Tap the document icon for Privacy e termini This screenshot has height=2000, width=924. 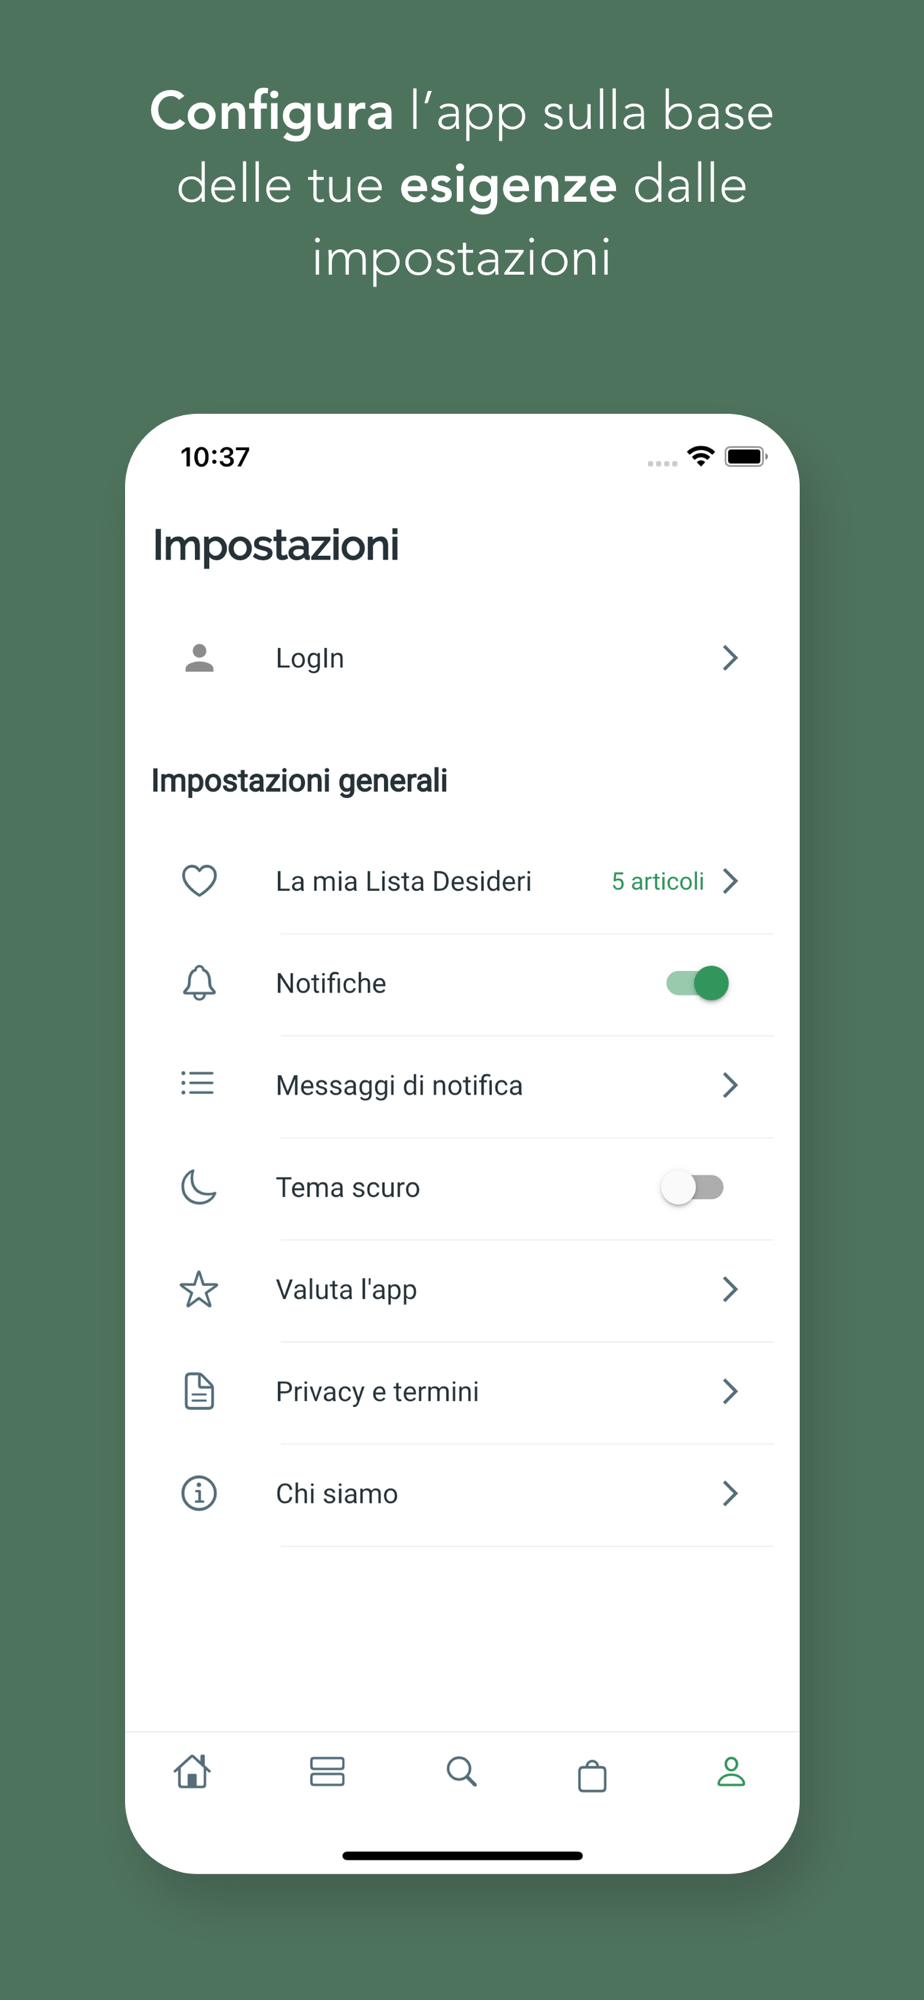point(199,1391)
